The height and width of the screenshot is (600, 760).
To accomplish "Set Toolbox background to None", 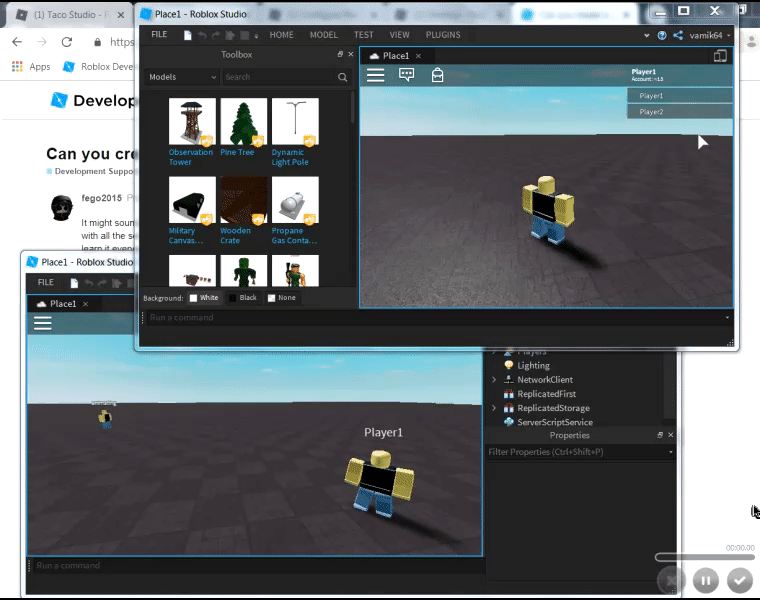I will click(282, 298).
